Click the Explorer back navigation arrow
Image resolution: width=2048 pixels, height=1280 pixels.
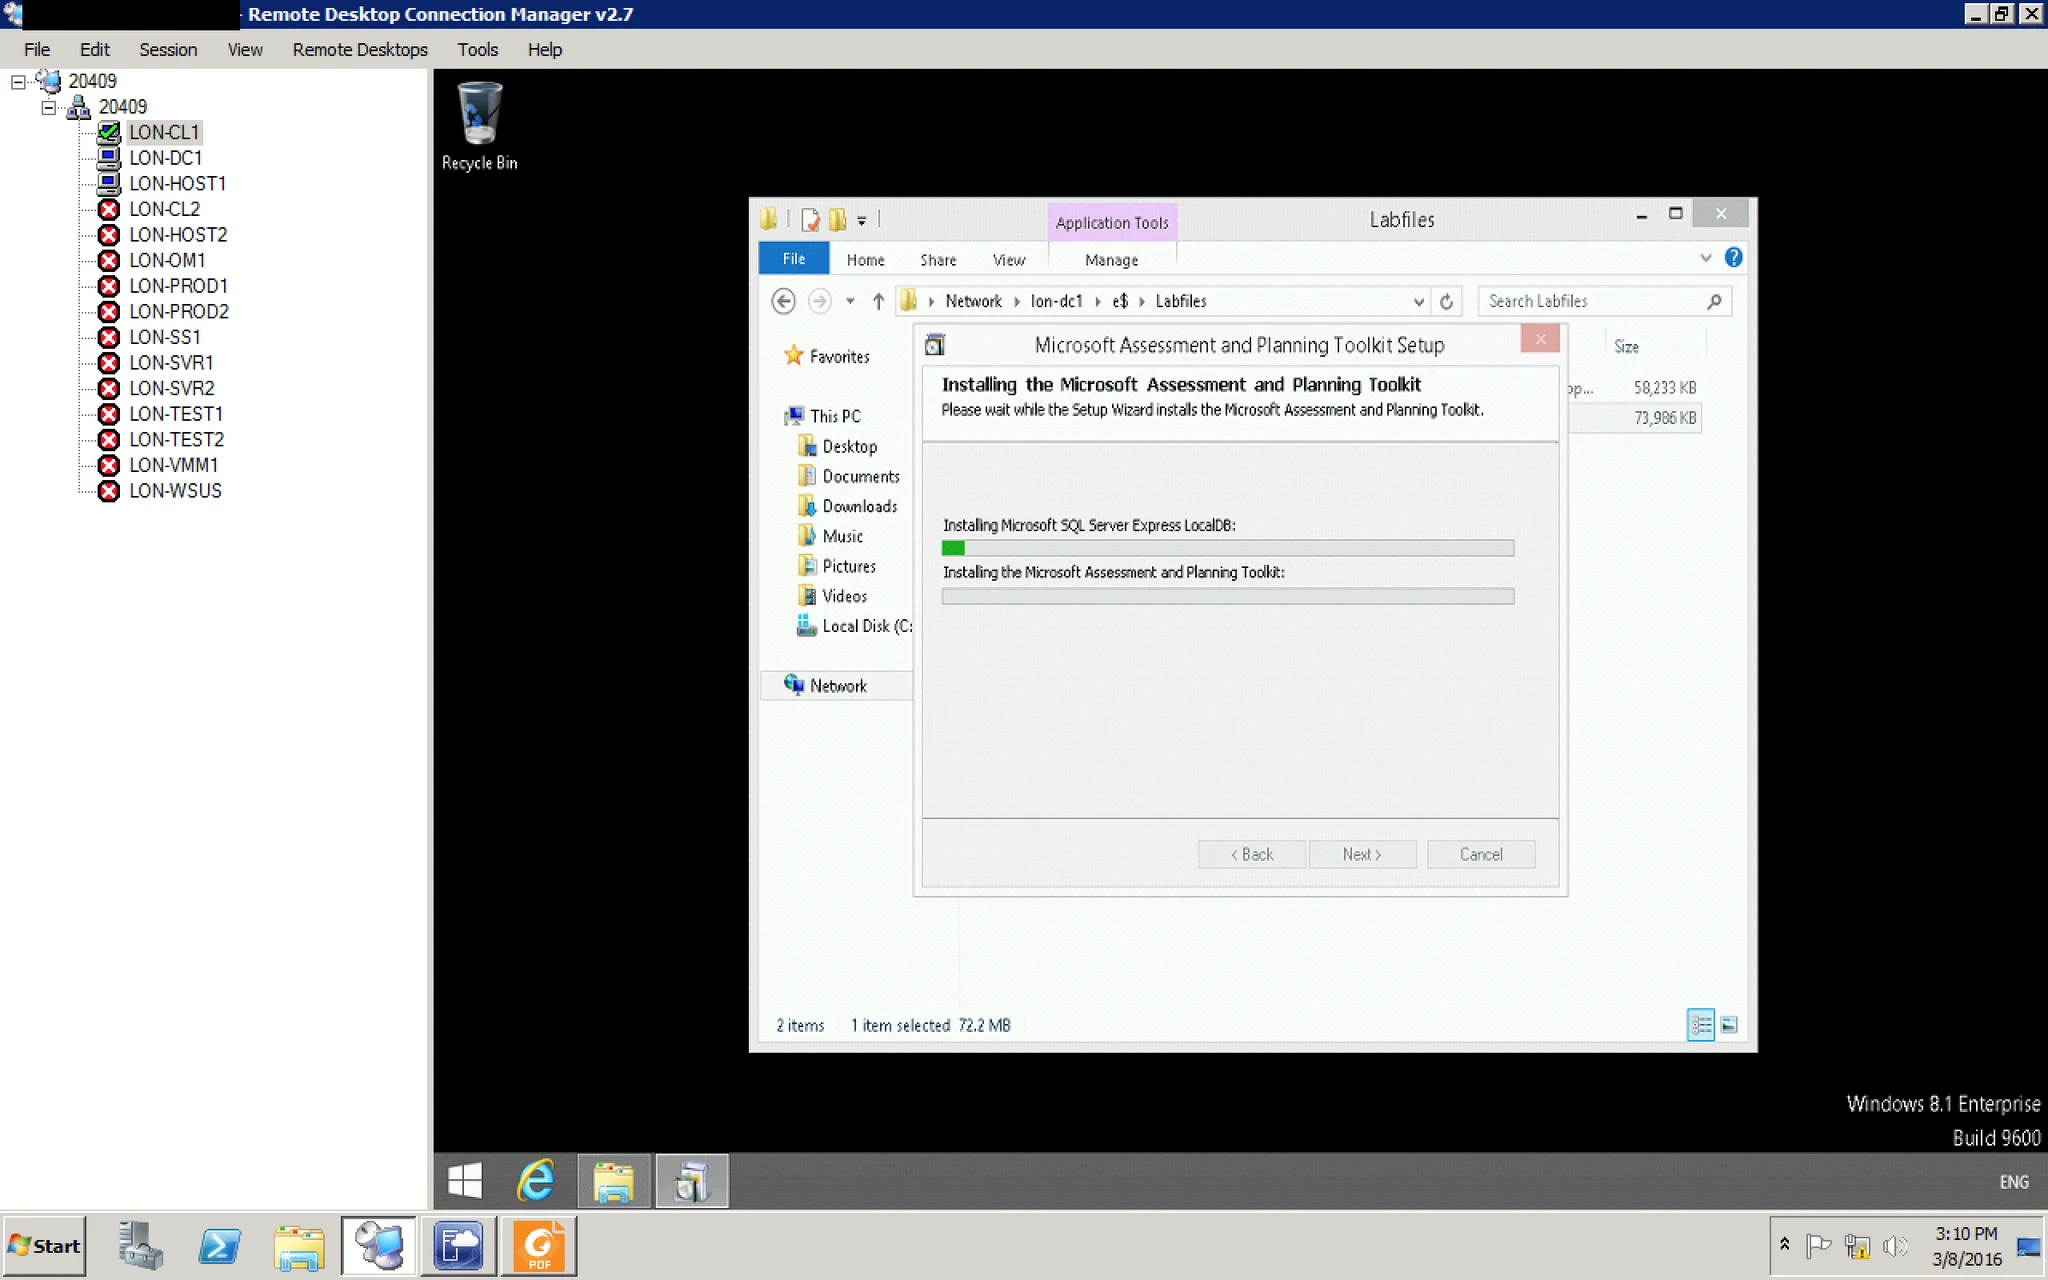(784, 301)
